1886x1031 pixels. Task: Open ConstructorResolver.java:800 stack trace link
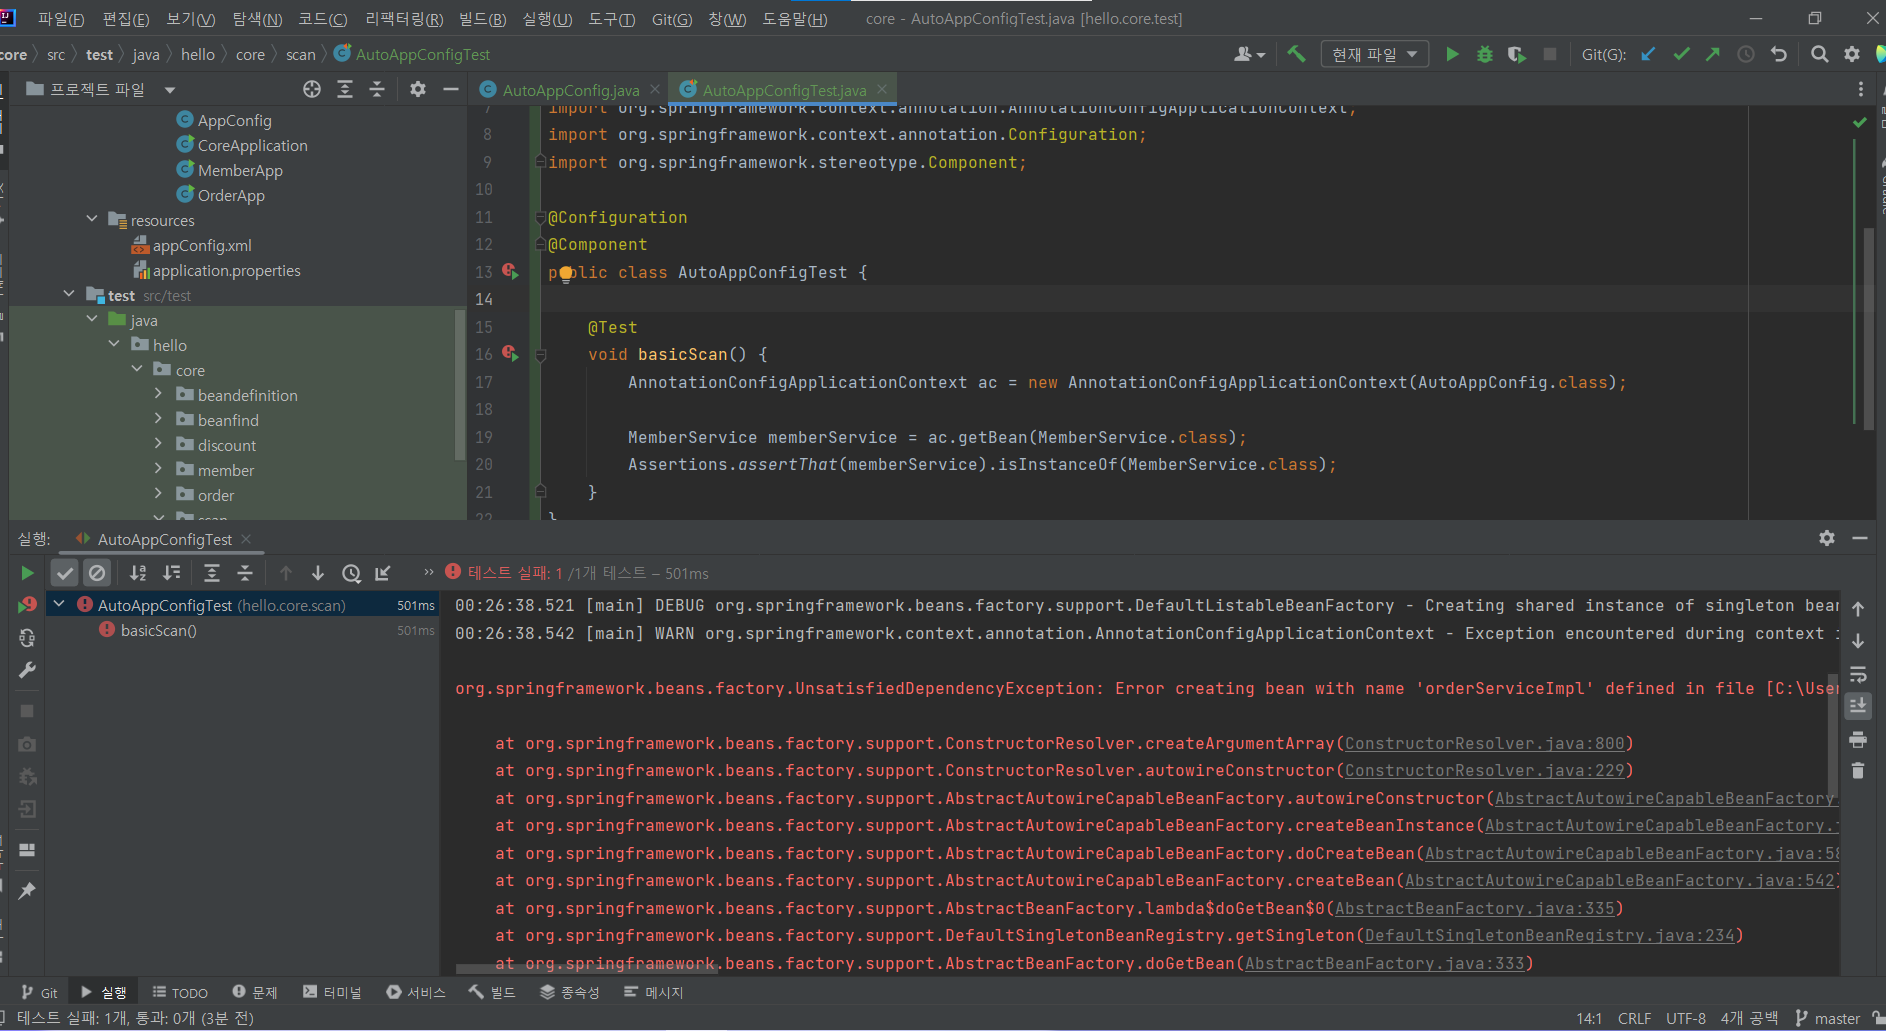click(x=1484, y=743)
